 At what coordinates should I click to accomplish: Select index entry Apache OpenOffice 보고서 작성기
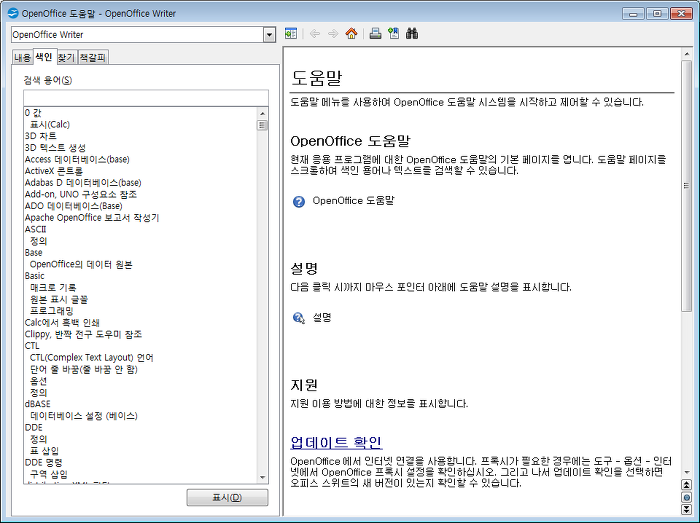tap(92, 218)
